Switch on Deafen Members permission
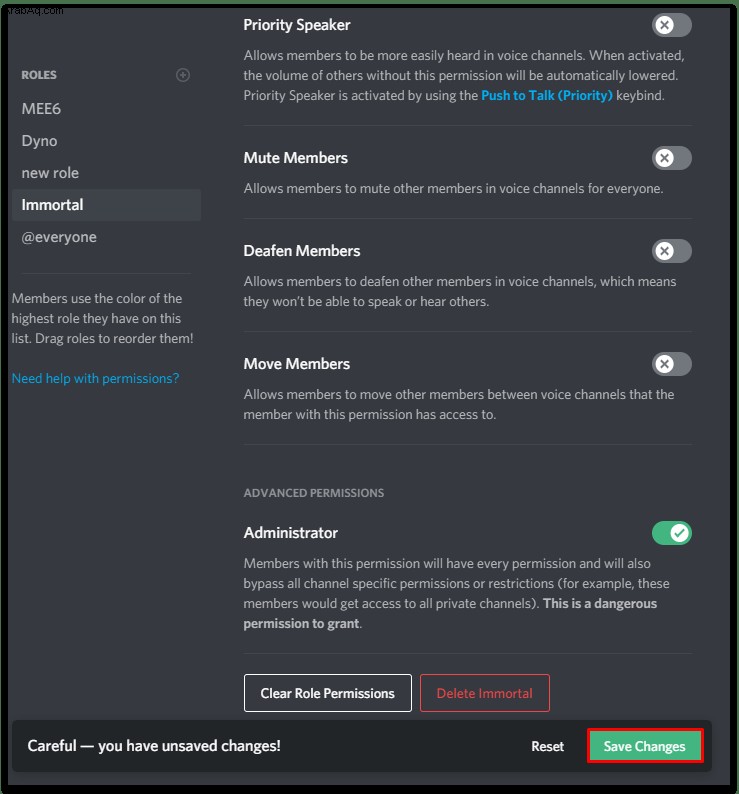The image size is (739, 794). 672,251
